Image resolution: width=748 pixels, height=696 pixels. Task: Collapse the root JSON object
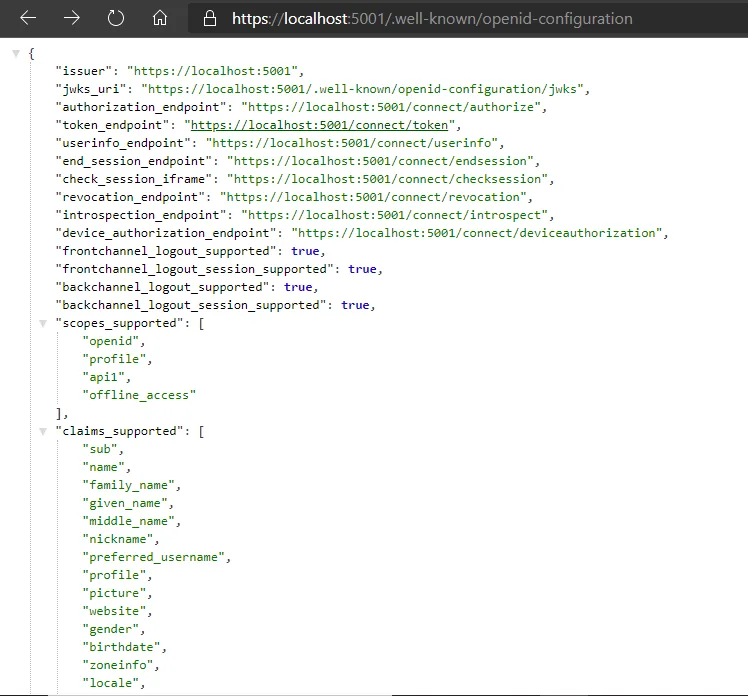pos(16,53)
